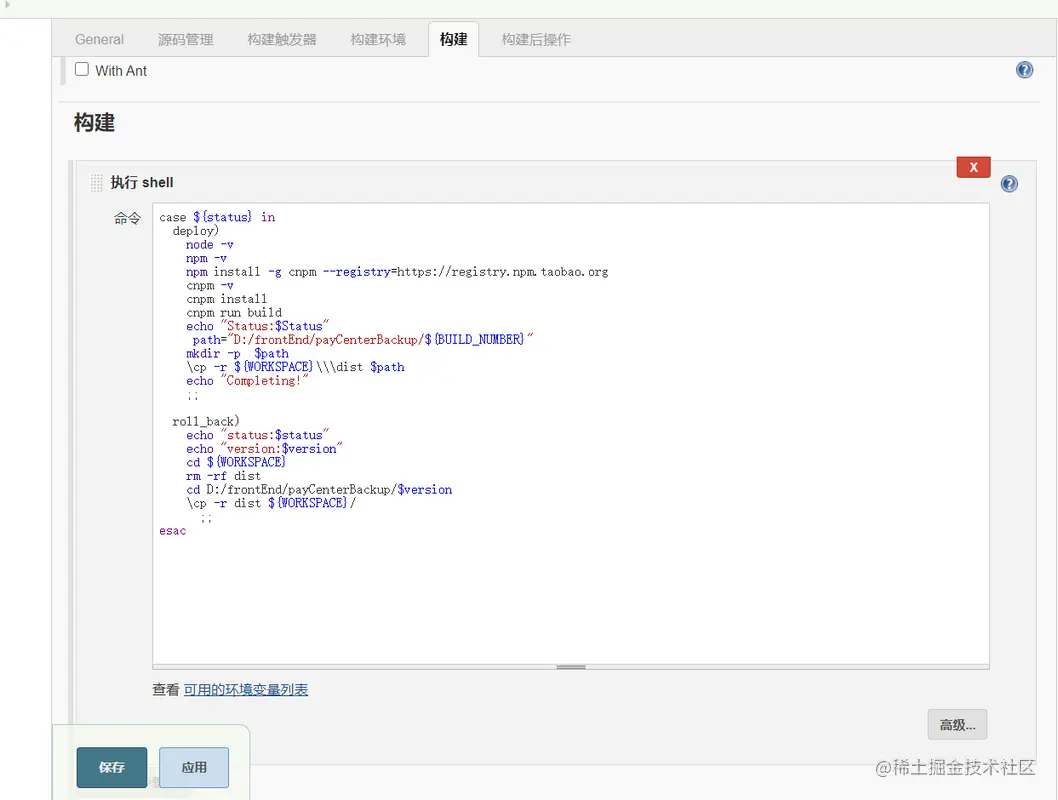Click the 'echo "Completing!"' line
1058x800 pixels.
pyautogui.click(x=248, y=380)
